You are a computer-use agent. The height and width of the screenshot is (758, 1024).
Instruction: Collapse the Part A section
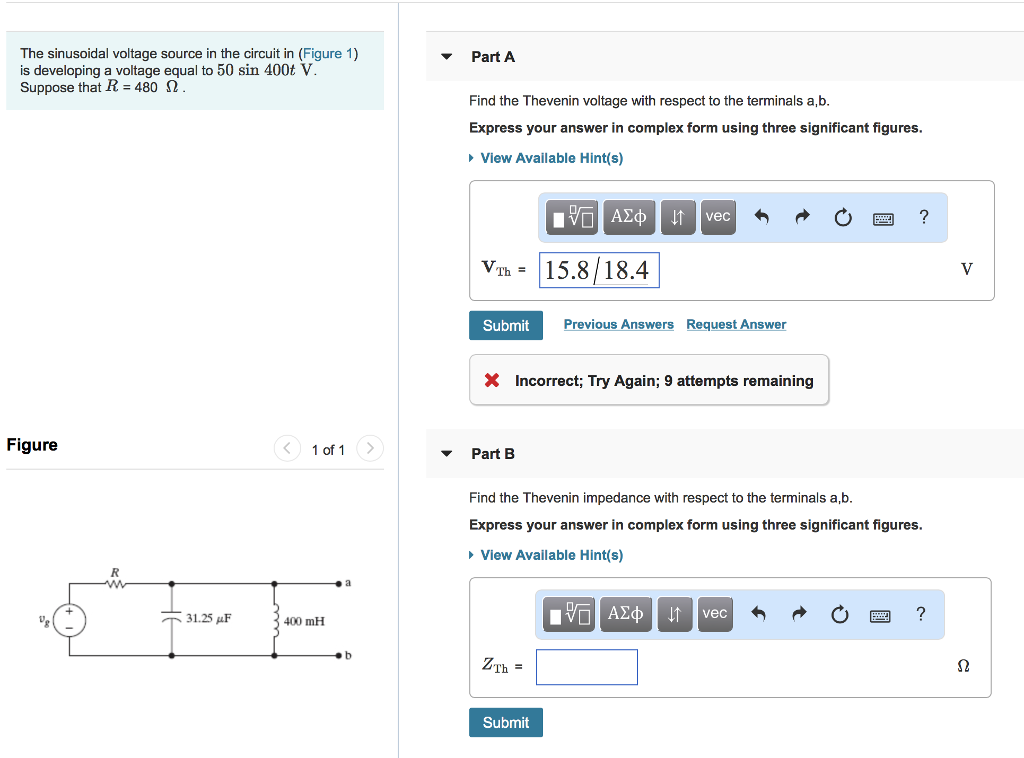[x=446, y=57]
